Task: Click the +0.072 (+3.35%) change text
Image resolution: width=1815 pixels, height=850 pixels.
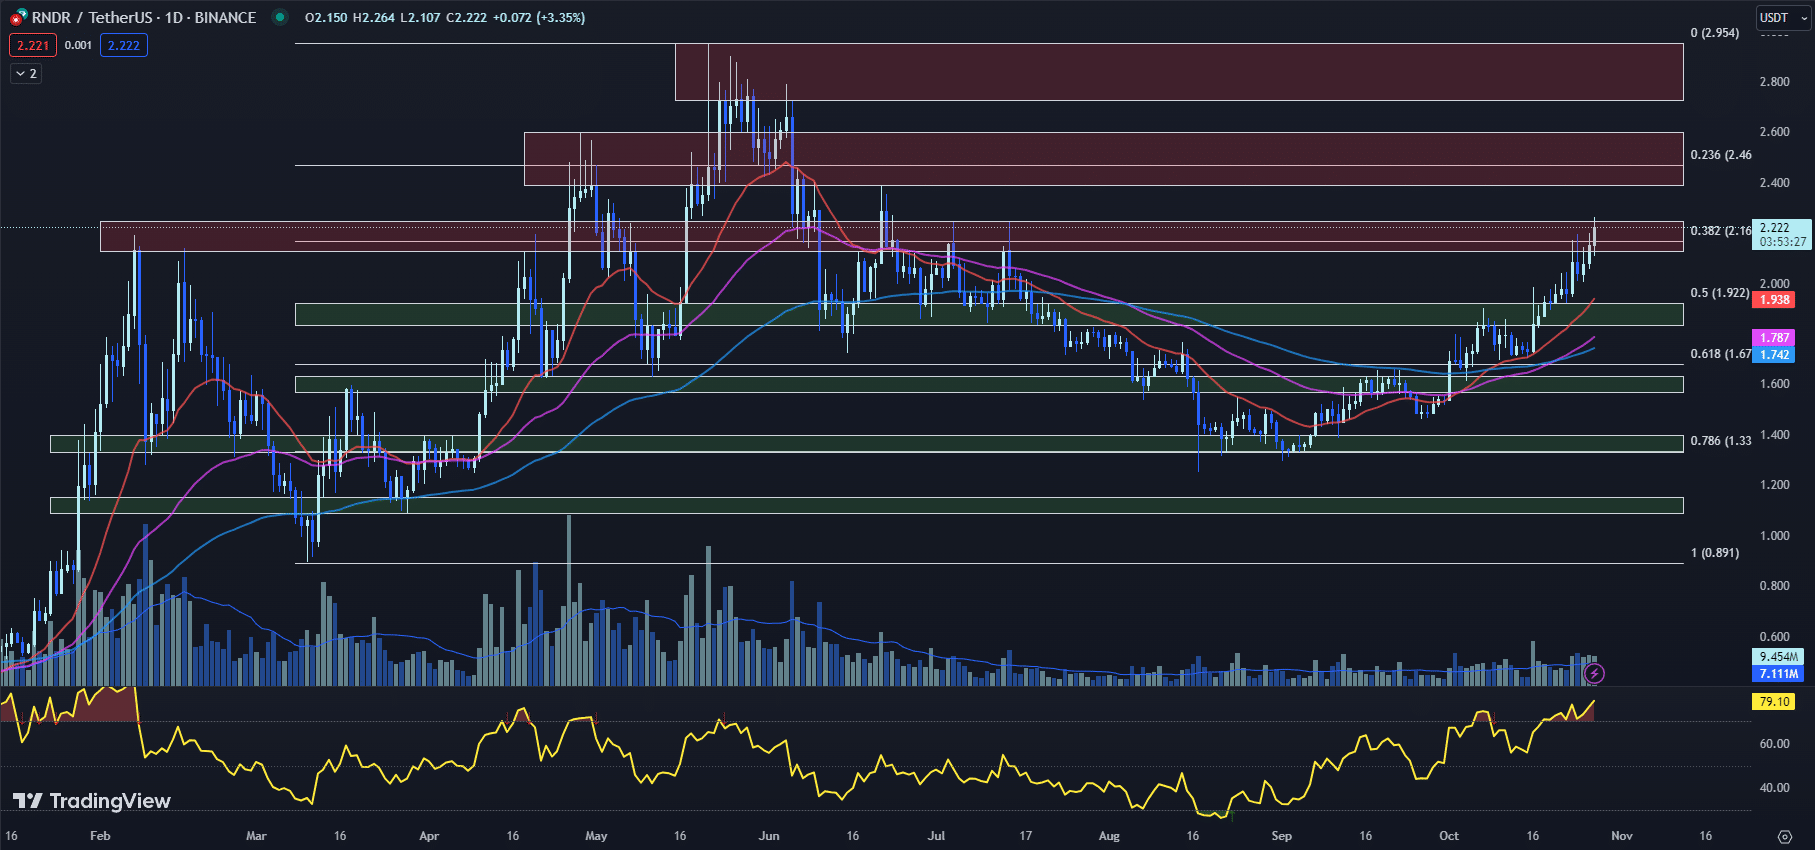Action: click(539, 18)
